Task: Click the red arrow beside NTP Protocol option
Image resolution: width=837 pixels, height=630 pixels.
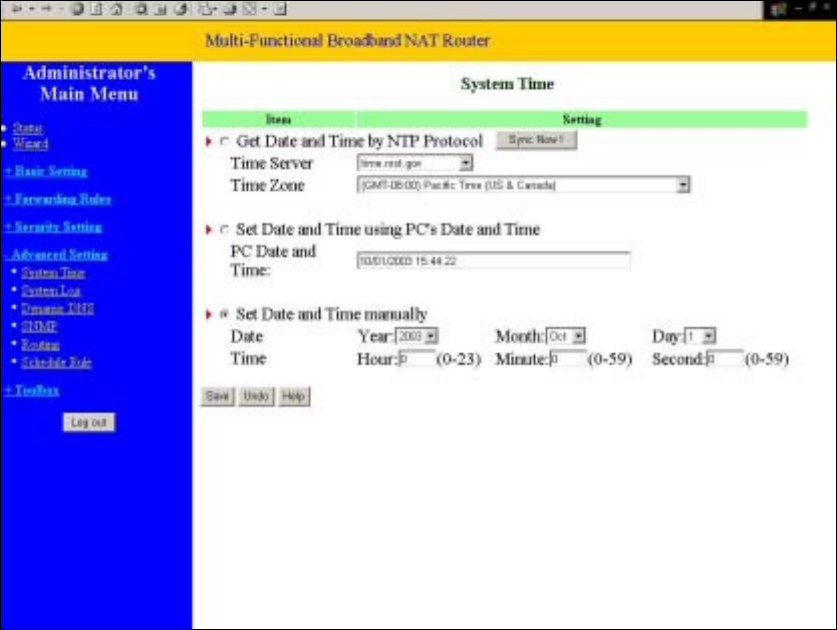Action: coord(209,141)
